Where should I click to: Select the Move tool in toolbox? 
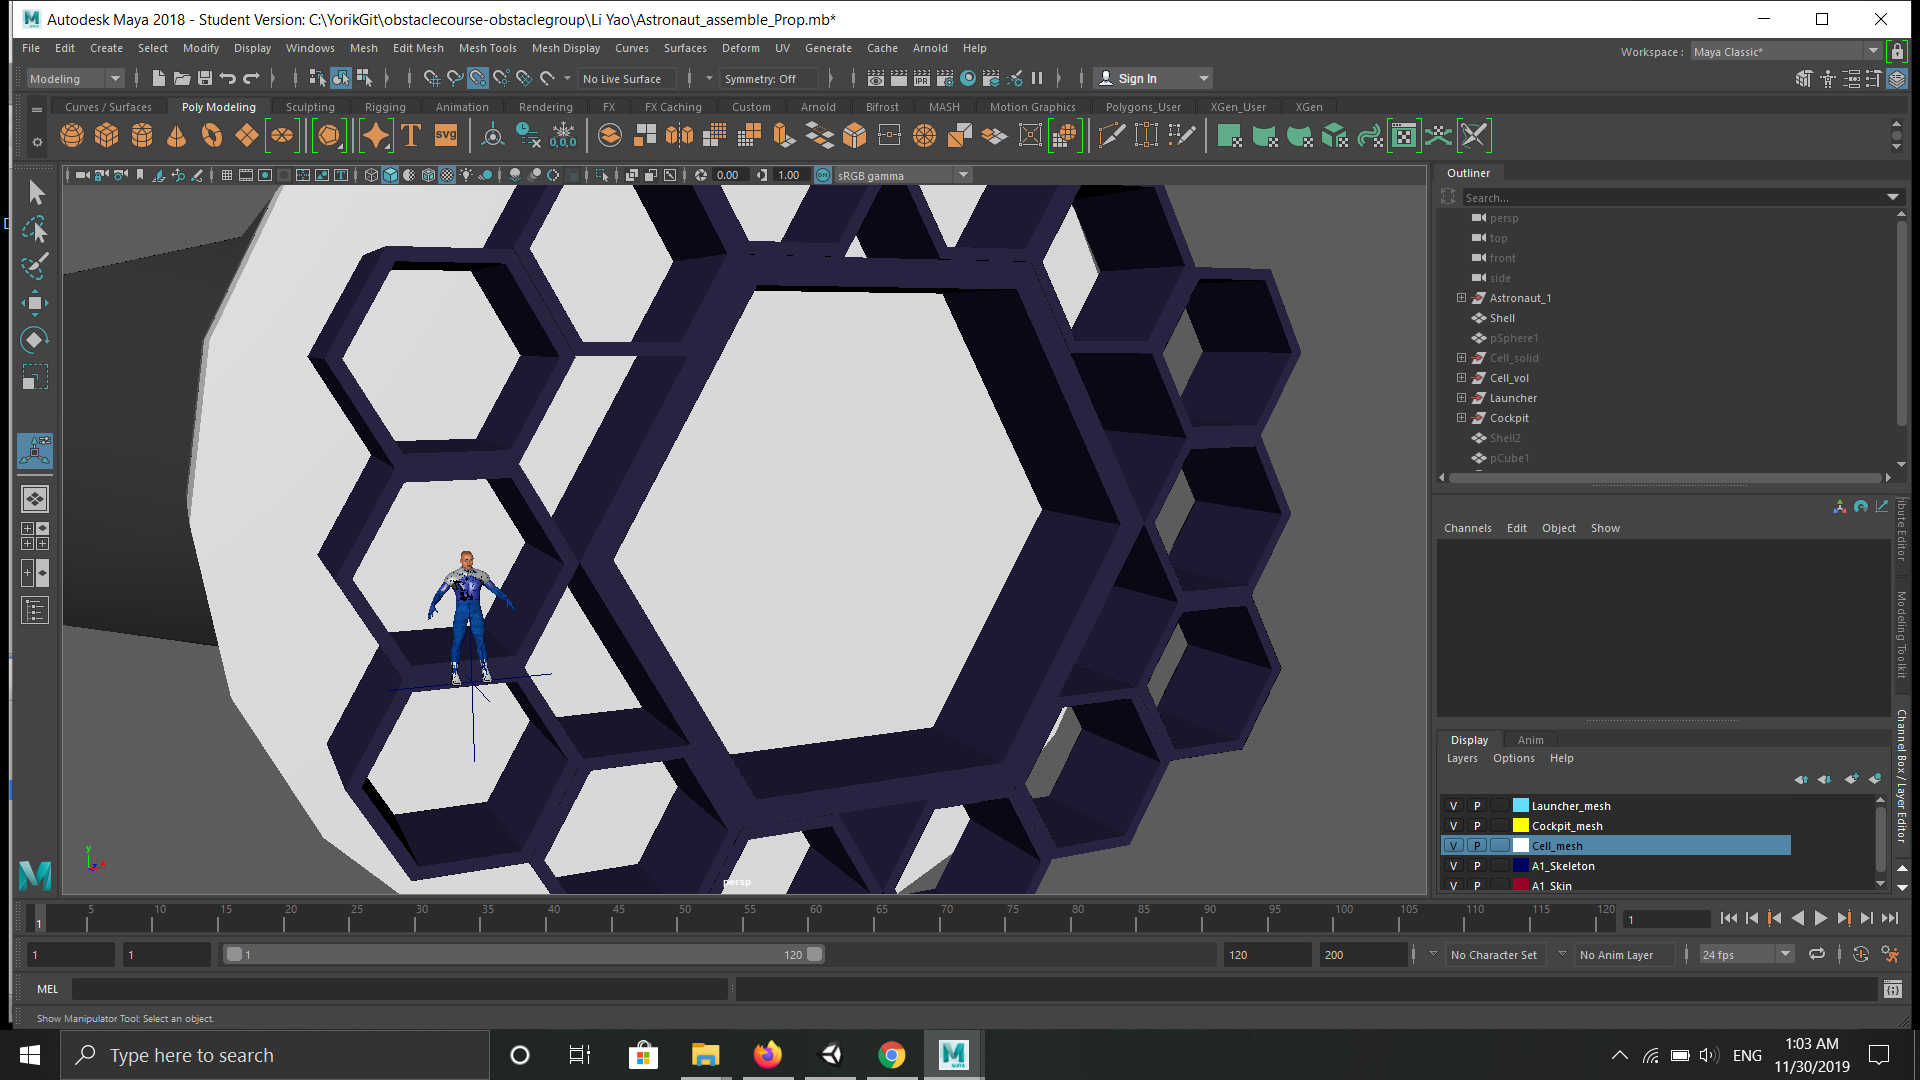pos(35,303)
